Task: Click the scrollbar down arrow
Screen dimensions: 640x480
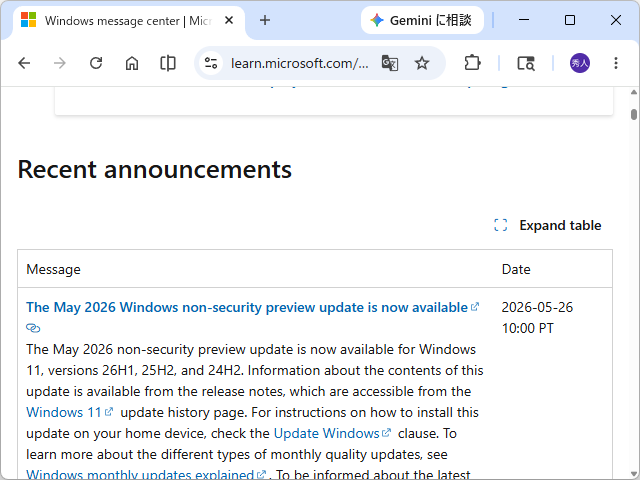Action: [x=633, y=474]
